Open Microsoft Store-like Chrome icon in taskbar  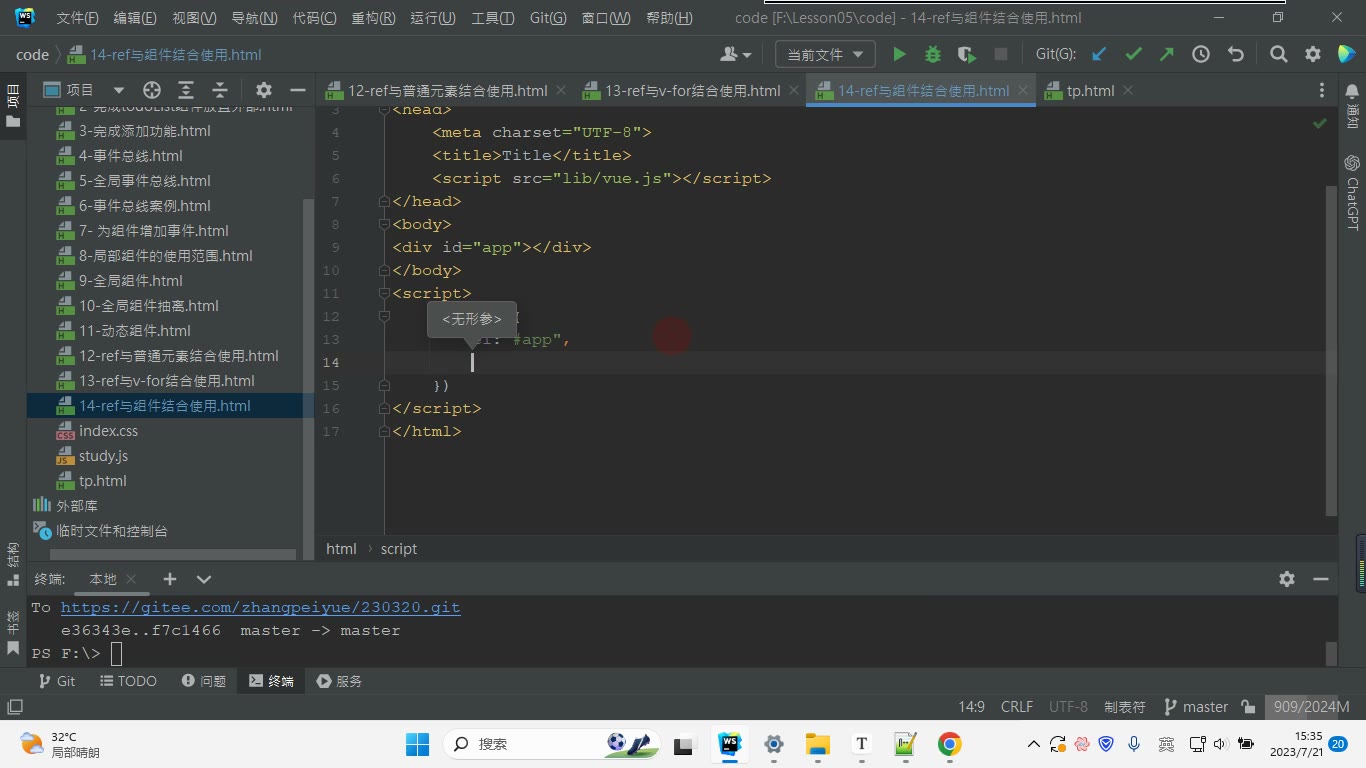950,744
